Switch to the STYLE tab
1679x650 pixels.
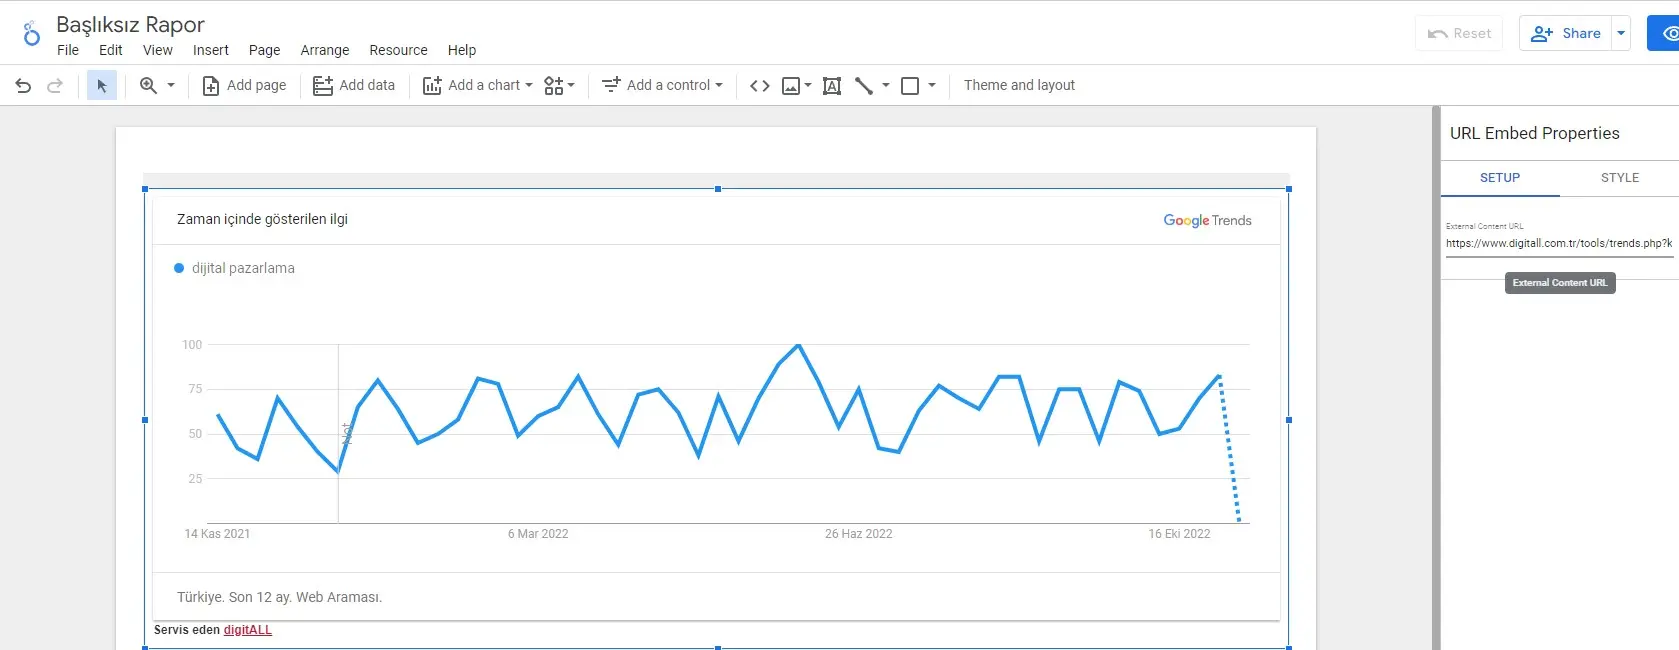point(1619,178)
